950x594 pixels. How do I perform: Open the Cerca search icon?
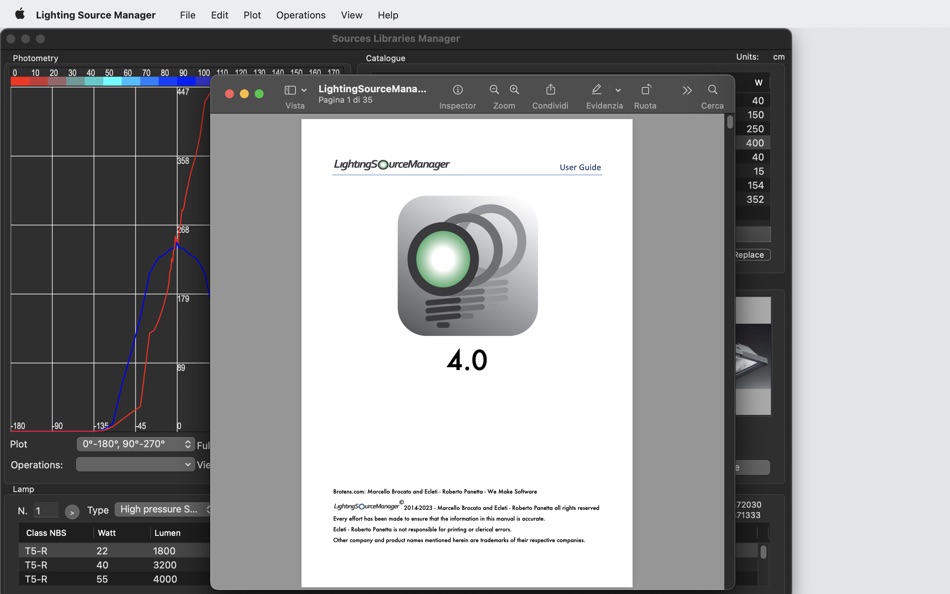click(712, 90)
